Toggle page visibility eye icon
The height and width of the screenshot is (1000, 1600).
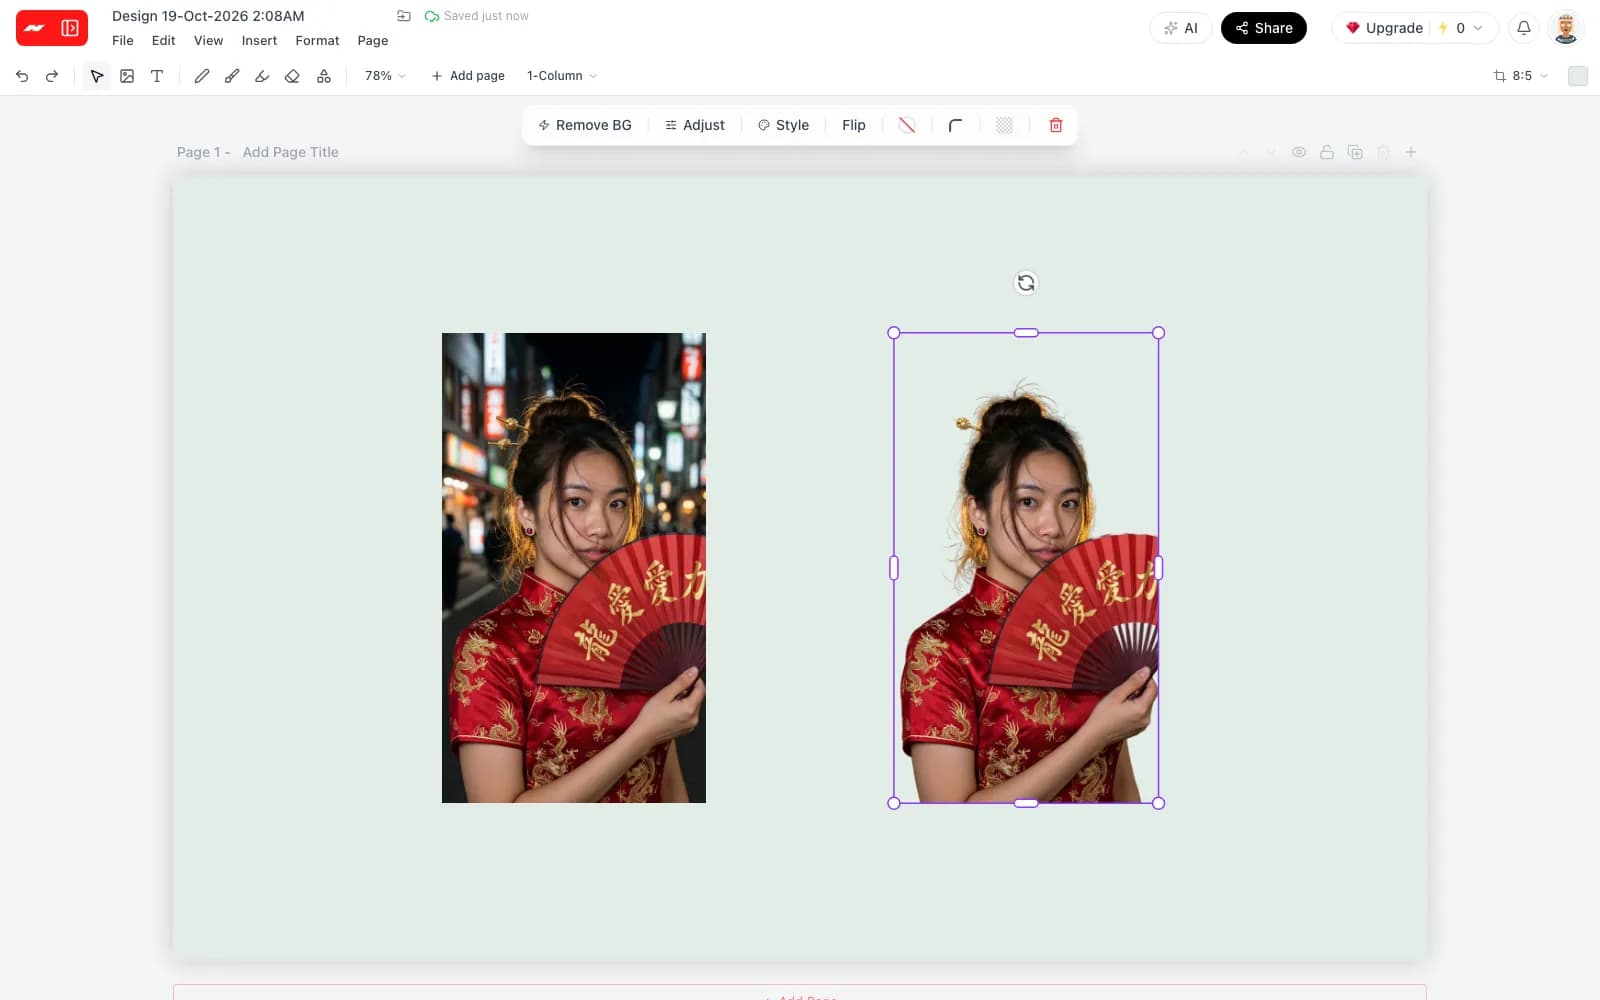point(1299,152)
